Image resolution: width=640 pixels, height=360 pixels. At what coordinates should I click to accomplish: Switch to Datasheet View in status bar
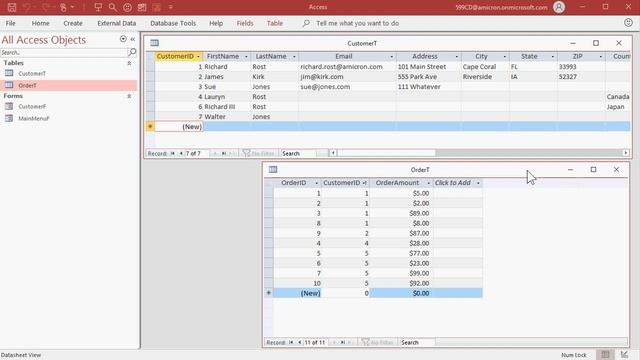pyautogui.click(x=605, y=355)
